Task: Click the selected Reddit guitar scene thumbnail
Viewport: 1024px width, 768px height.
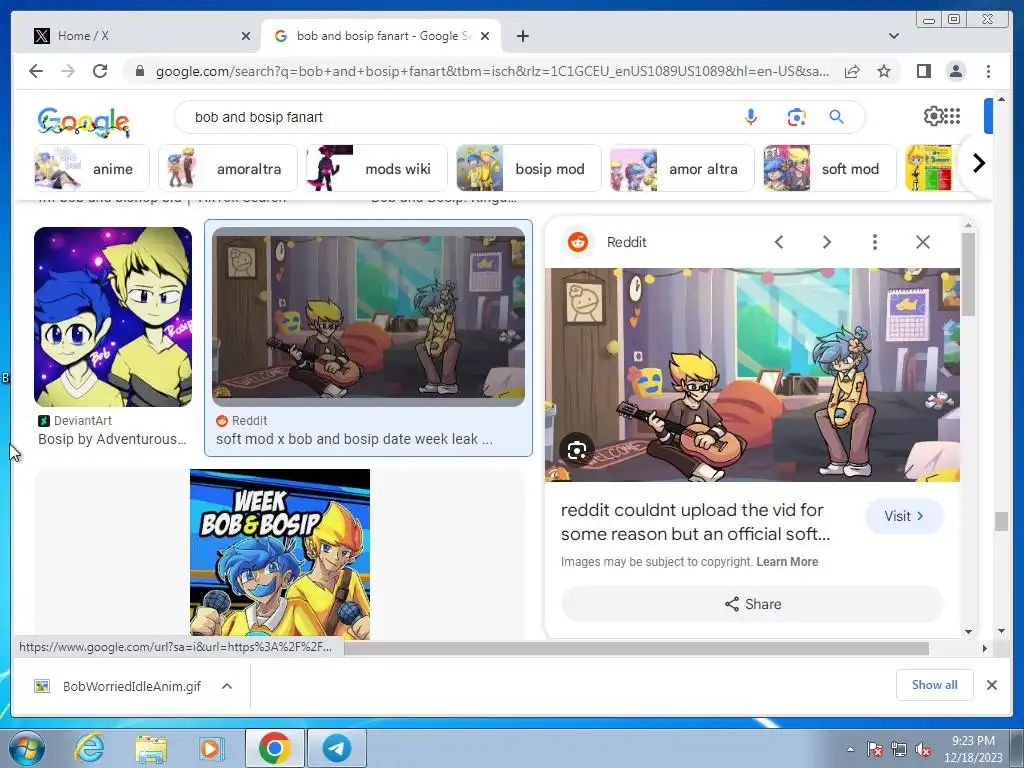Action: tap(368, 317)
